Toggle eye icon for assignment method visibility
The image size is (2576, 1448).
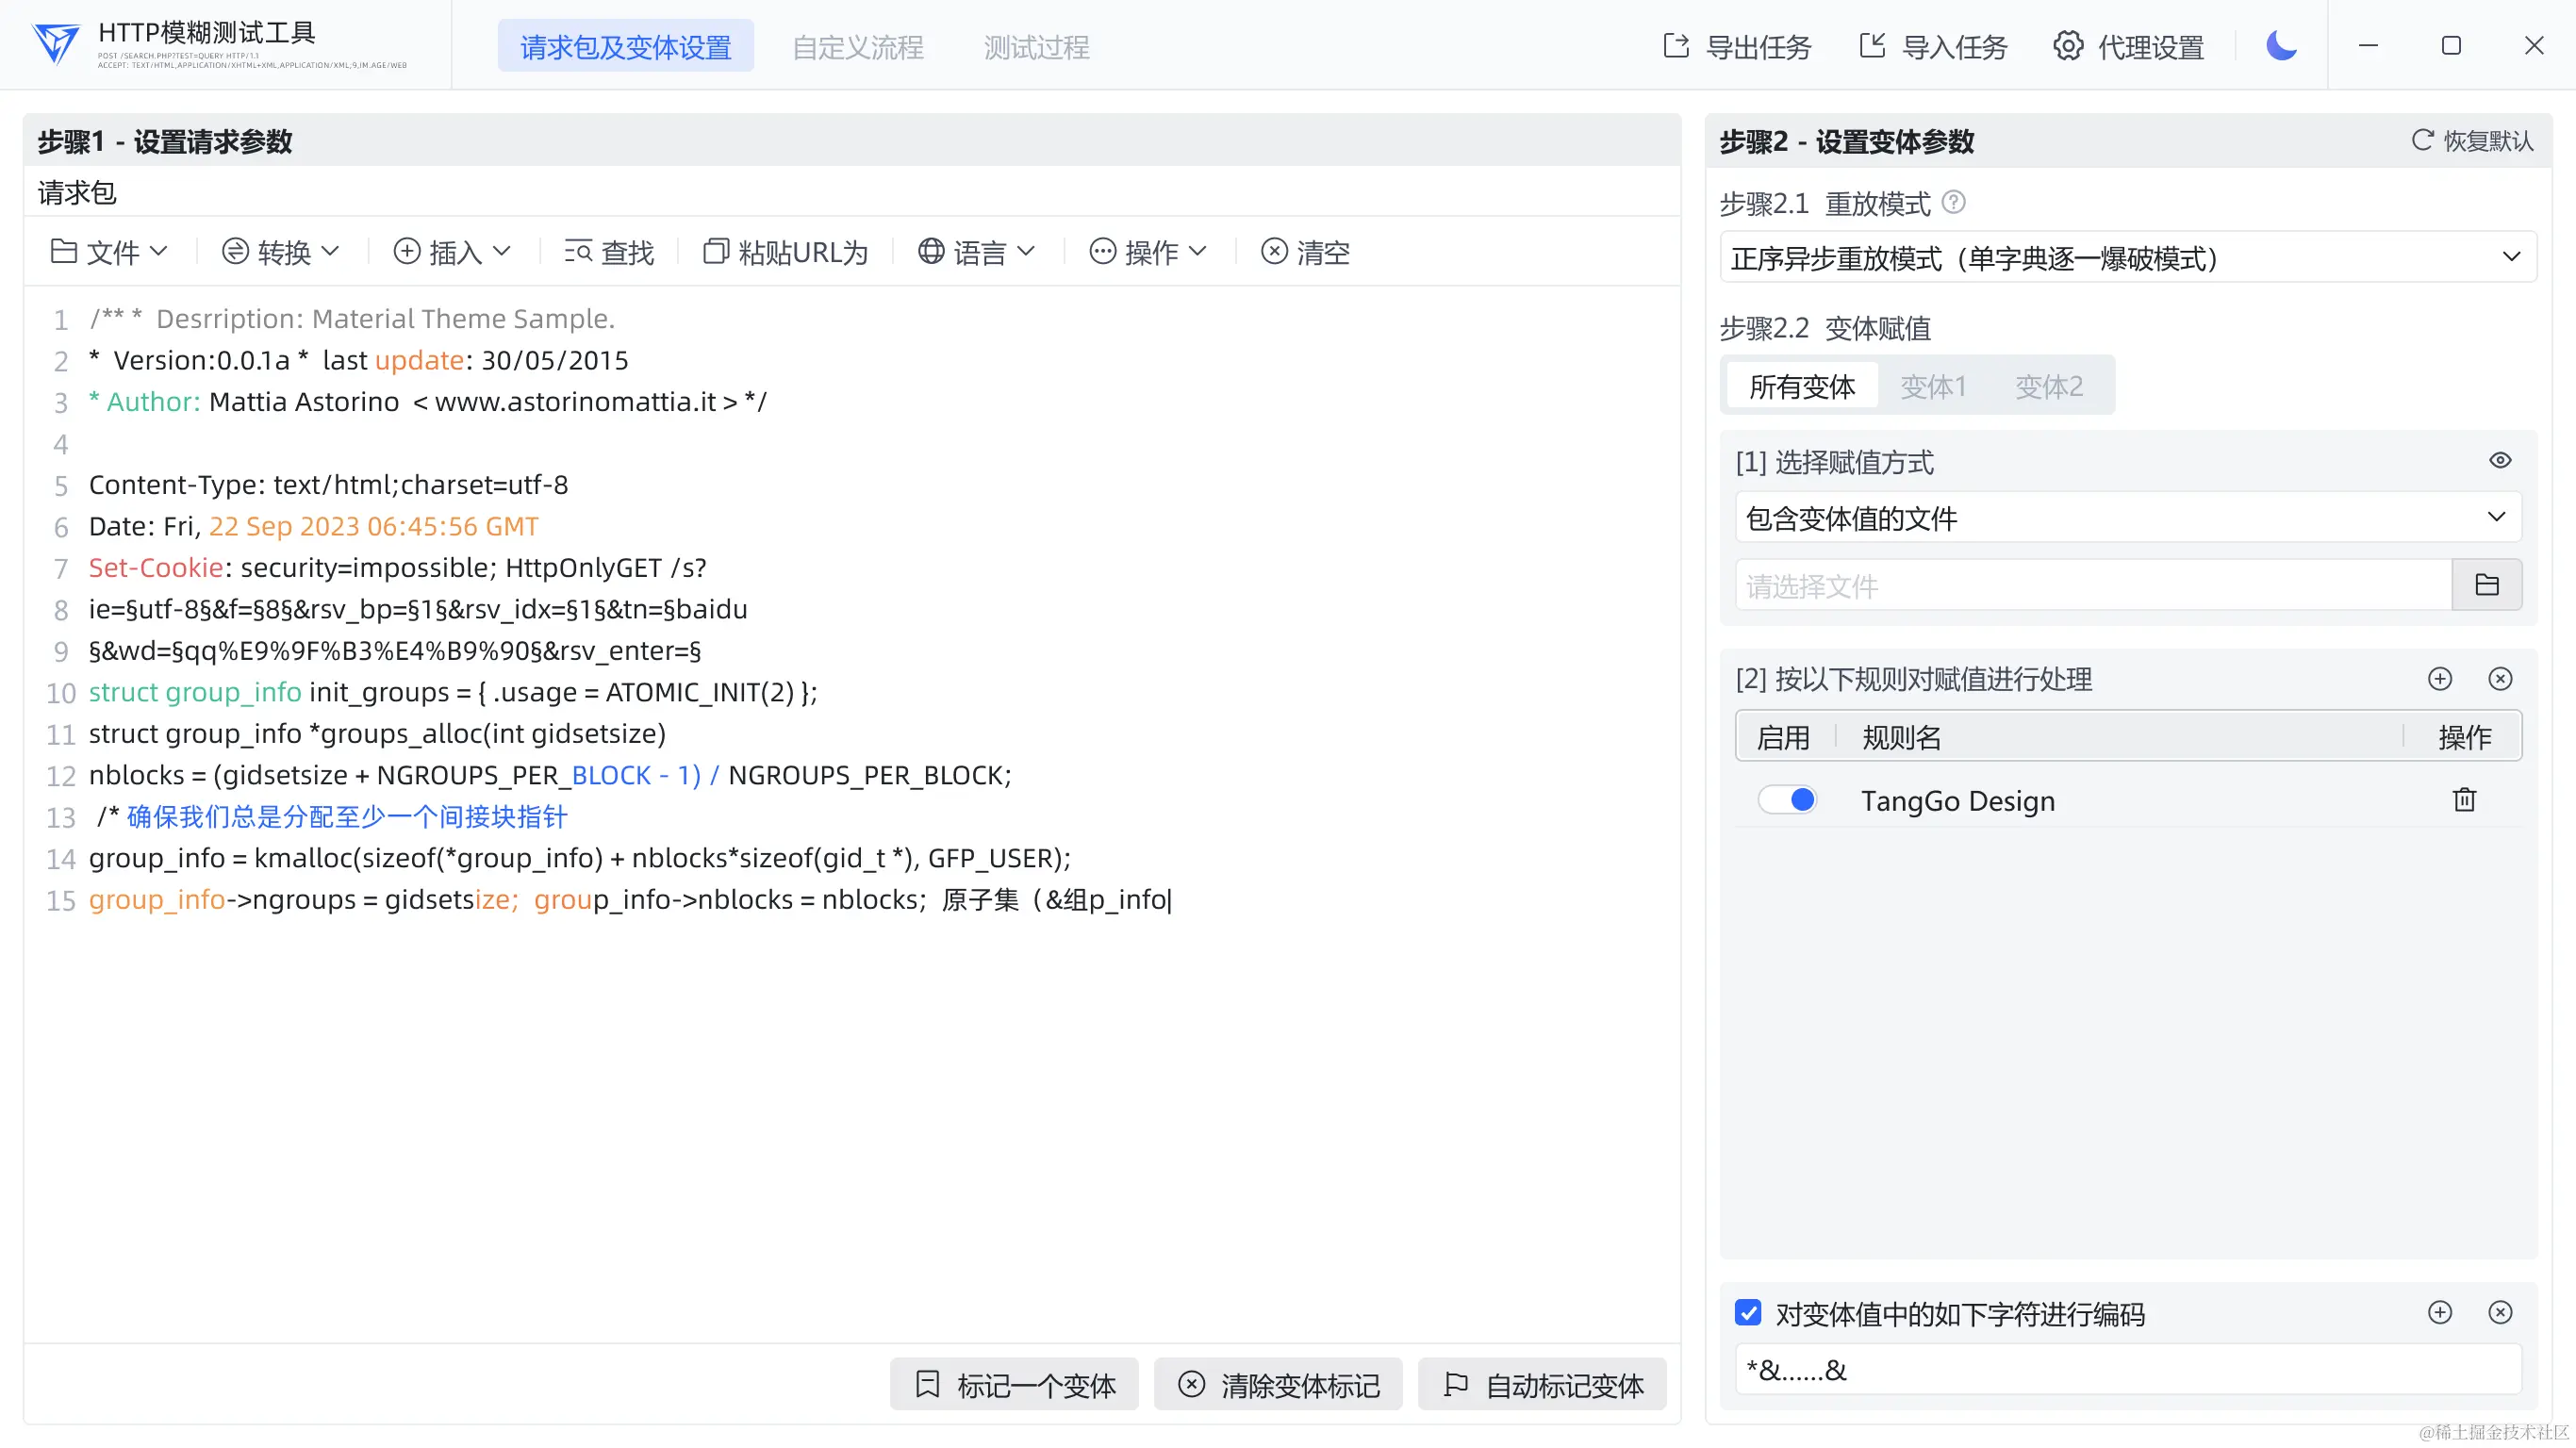[2499, 461]
